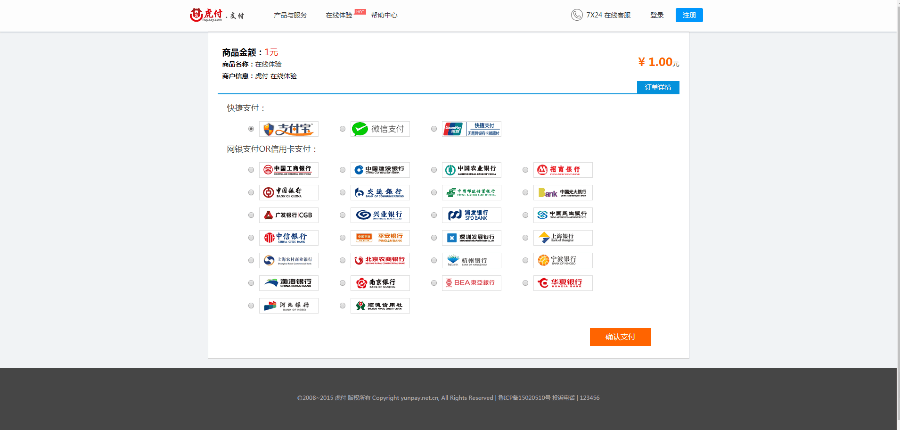Click the 中信银行 logo

pyautogui.click(x=289, y=238)
